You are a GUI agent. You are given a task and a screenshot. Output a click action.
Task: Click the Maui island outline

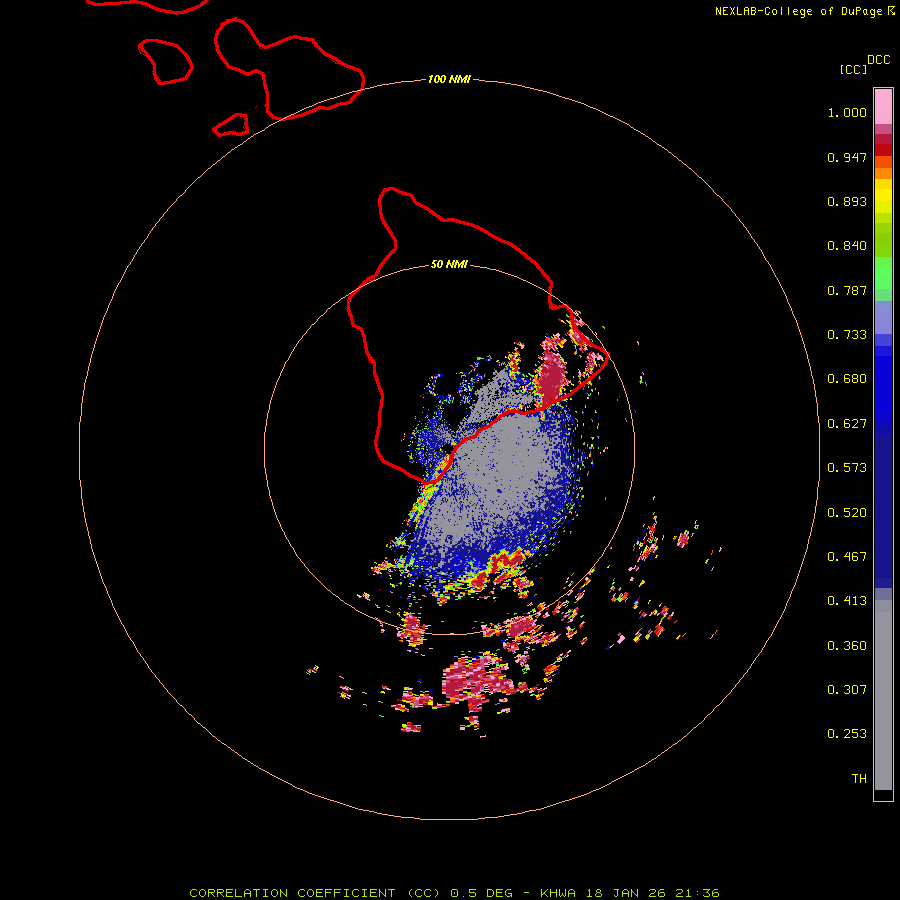[x=289, y=69]
